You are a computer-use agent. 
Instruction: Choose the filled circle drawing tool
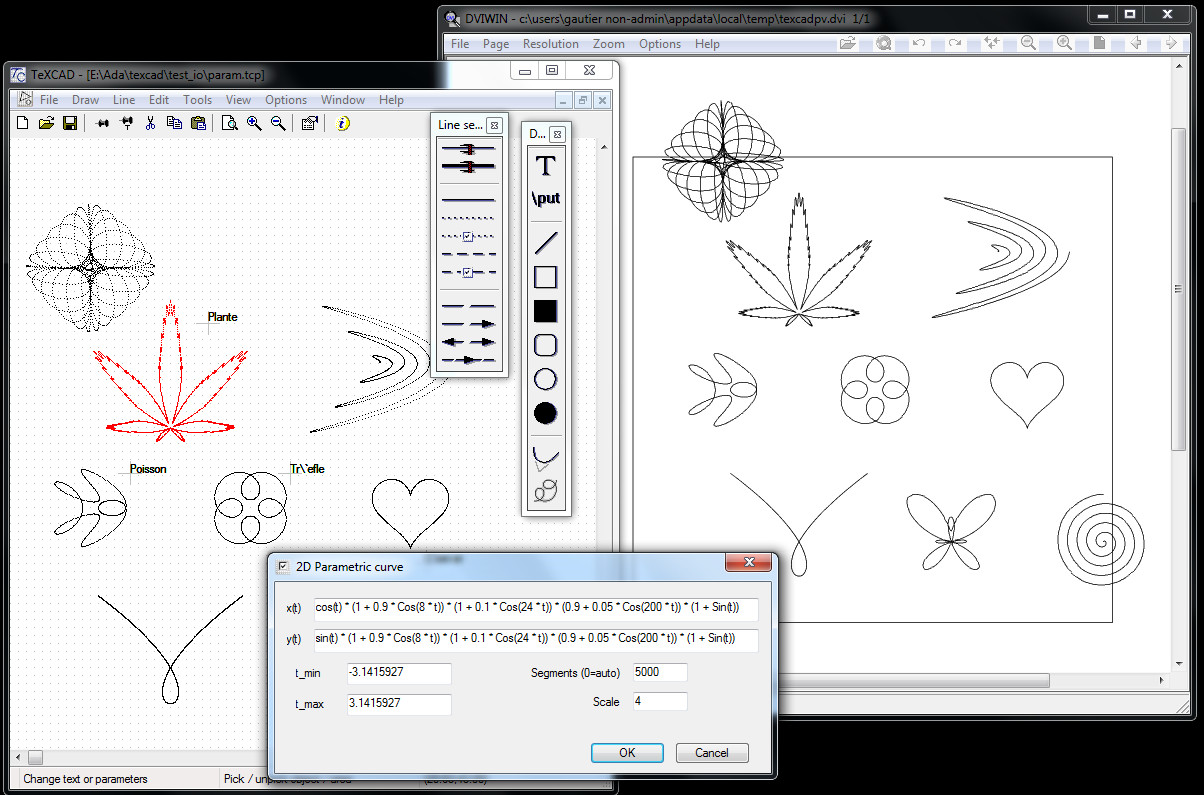545,413
